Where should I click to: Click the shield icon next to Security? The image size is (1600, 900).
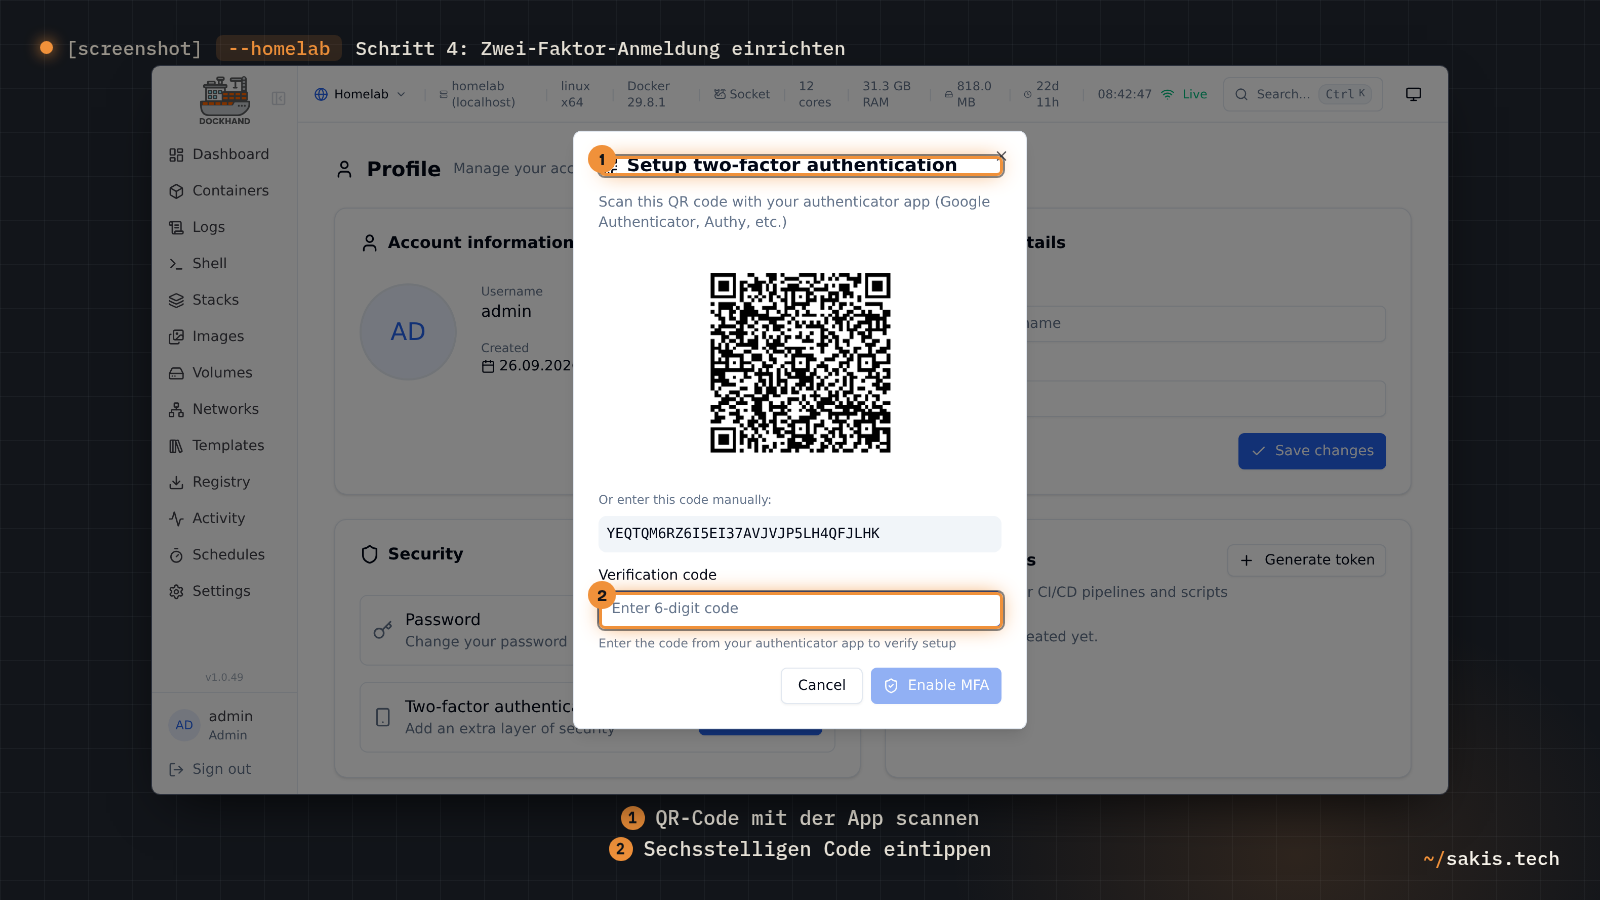pos(369,554)
